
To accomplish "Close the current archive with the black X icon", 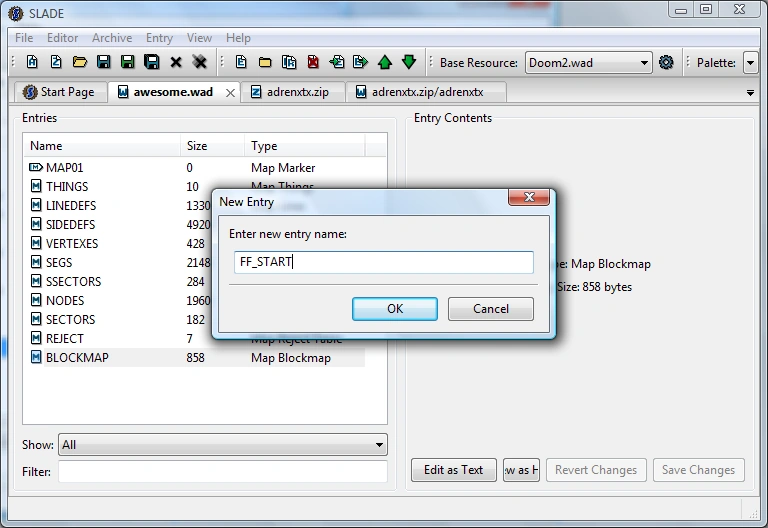I will point(176,62).
